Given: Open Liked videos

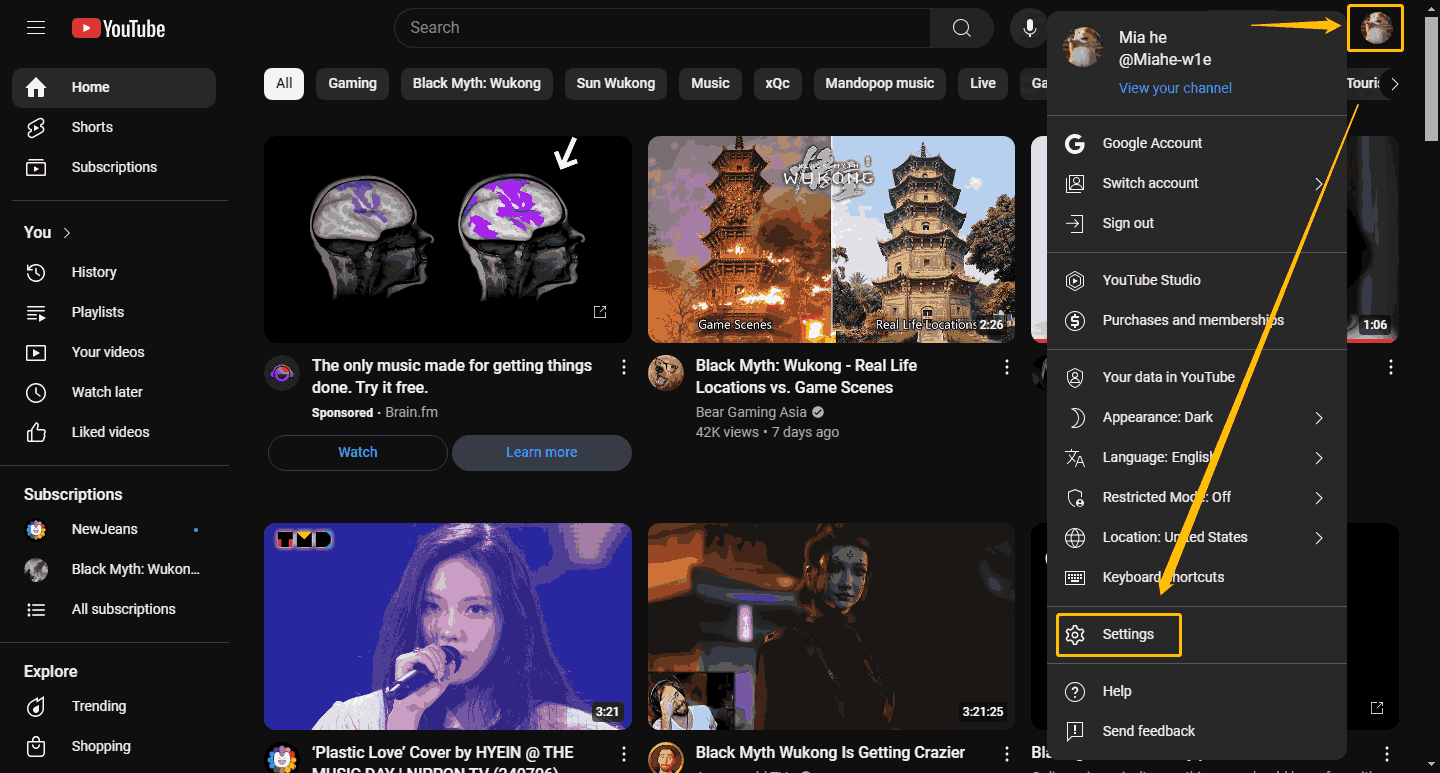Looking at the screenshot, I should point(114,432).
